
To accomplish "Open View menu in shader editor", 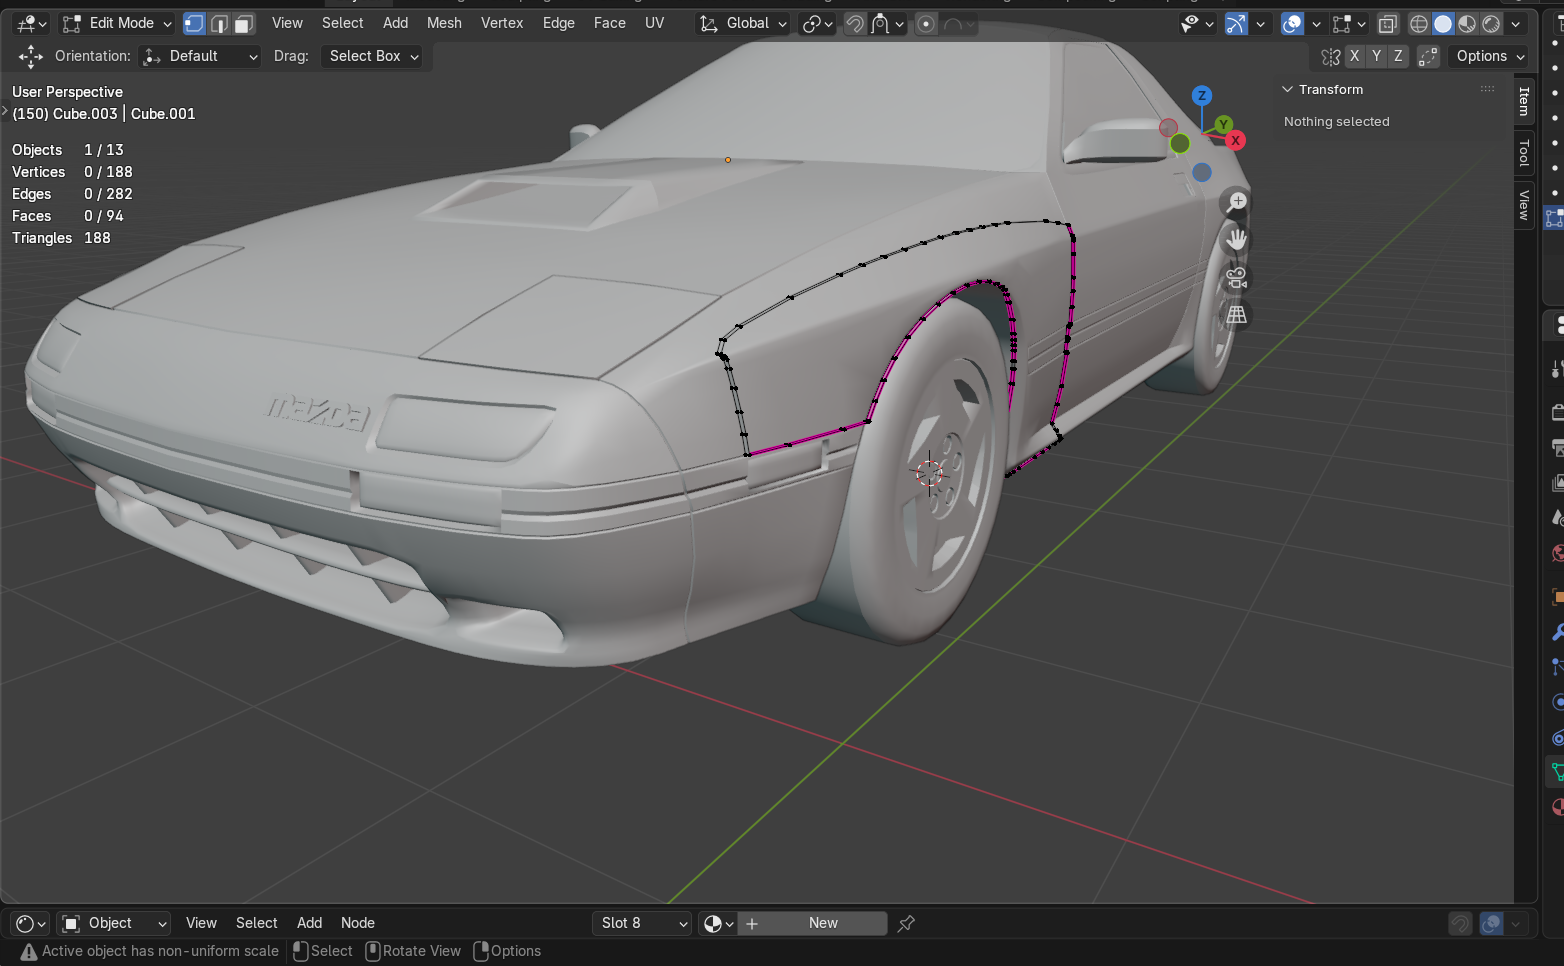I will click(x=201, y=923).
